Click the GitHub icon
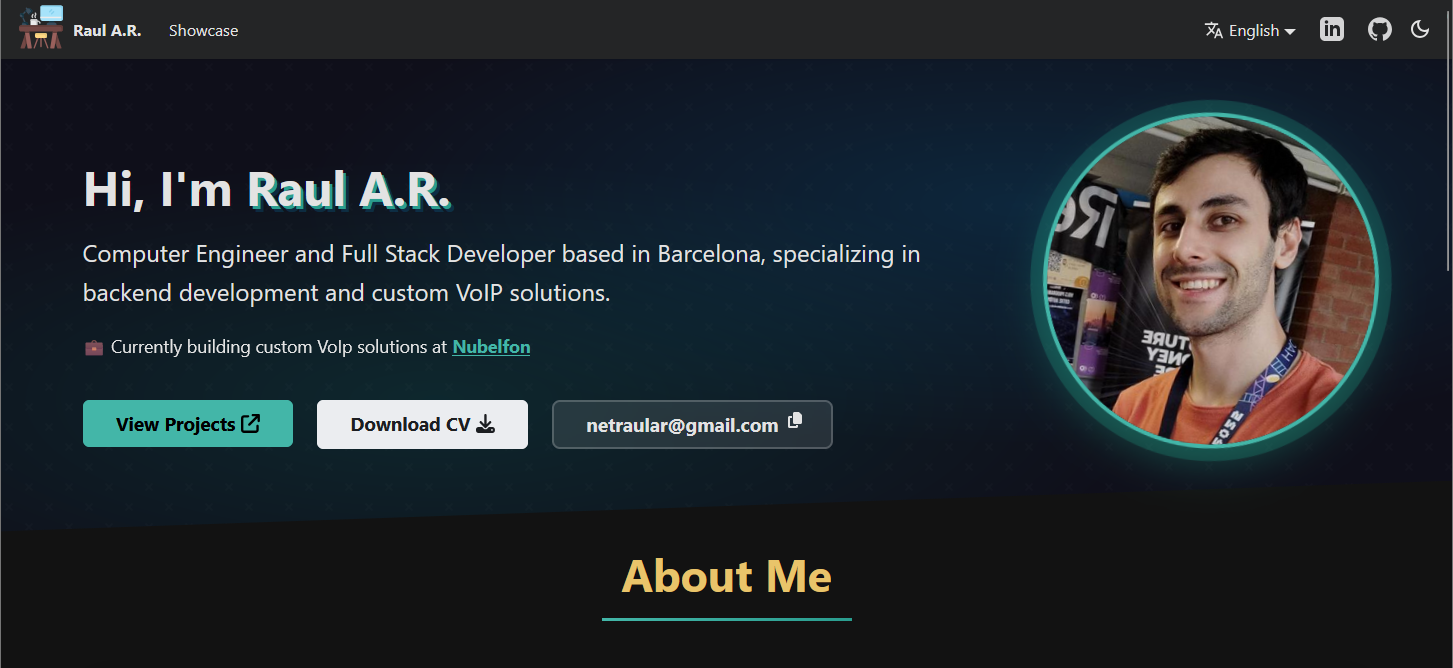 tap(1379, 29)
